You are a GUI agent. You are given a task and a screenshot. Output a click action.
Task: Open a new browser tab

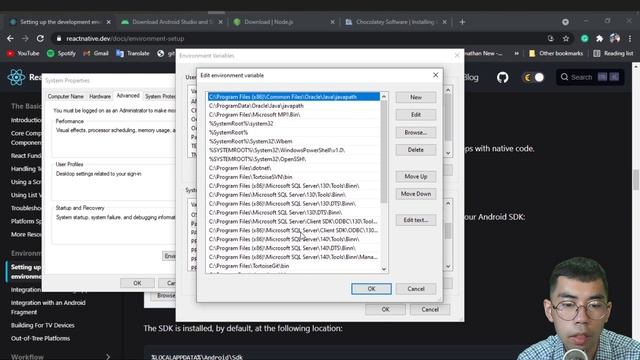pos(462,22)
